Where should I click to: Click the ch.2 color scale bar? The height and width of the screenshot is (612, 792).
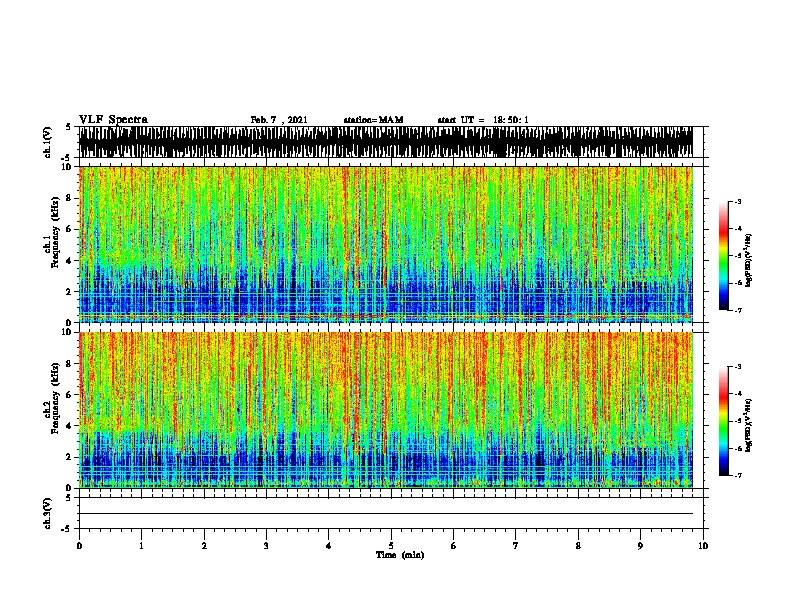coord(724,421)
